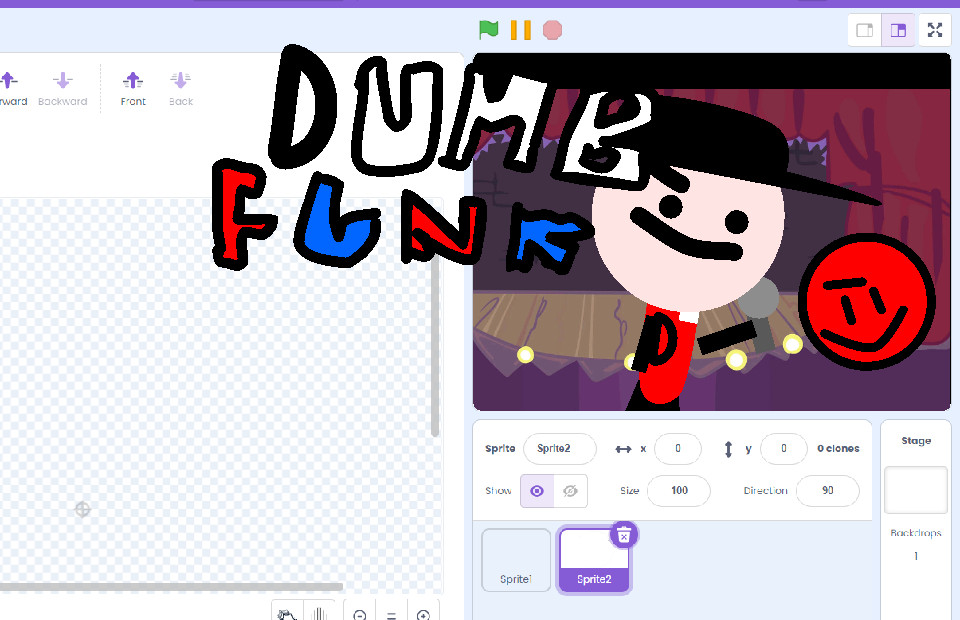This screenshot has height=620, width=960.
Task: Select the Stage backdrop thumbnail
Action: click(916, 490)
